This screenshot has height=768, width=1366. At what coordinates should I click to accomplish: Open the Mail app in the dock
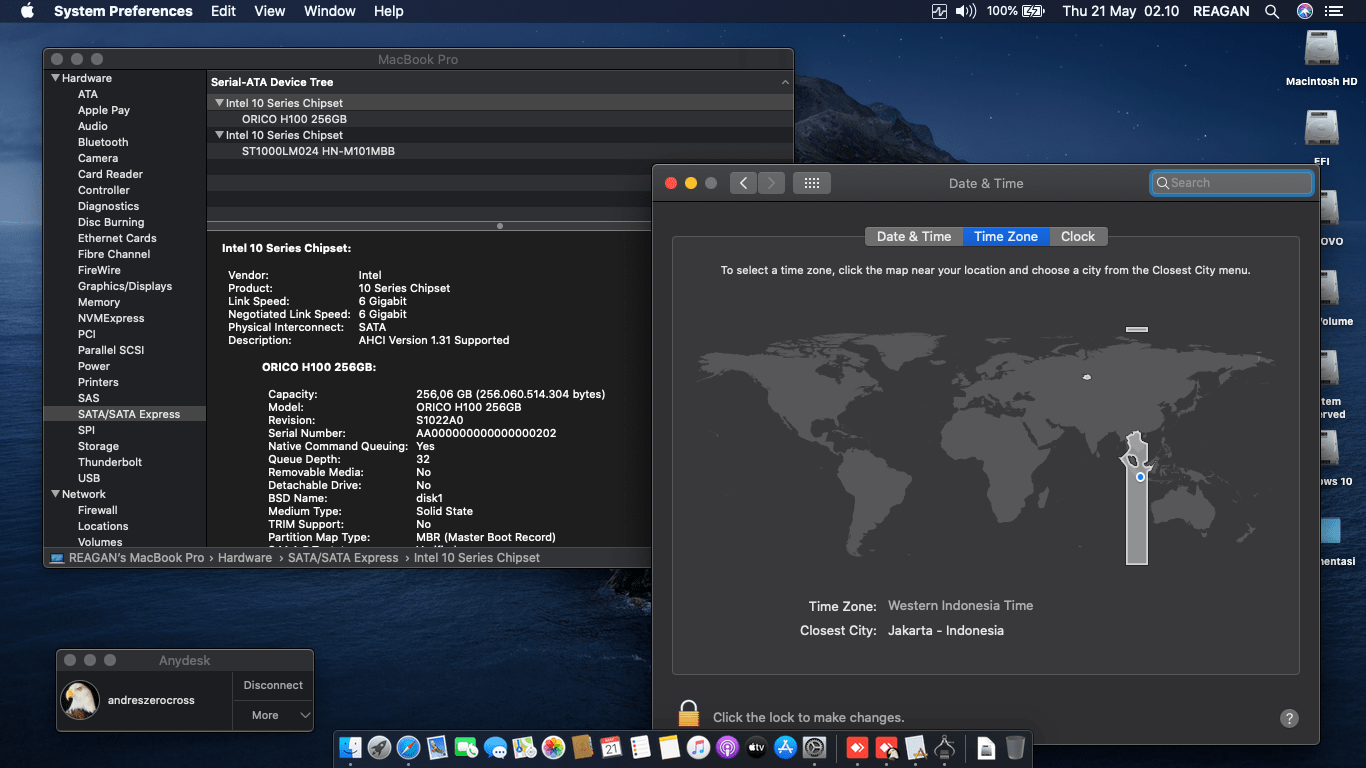coord(437,747)
